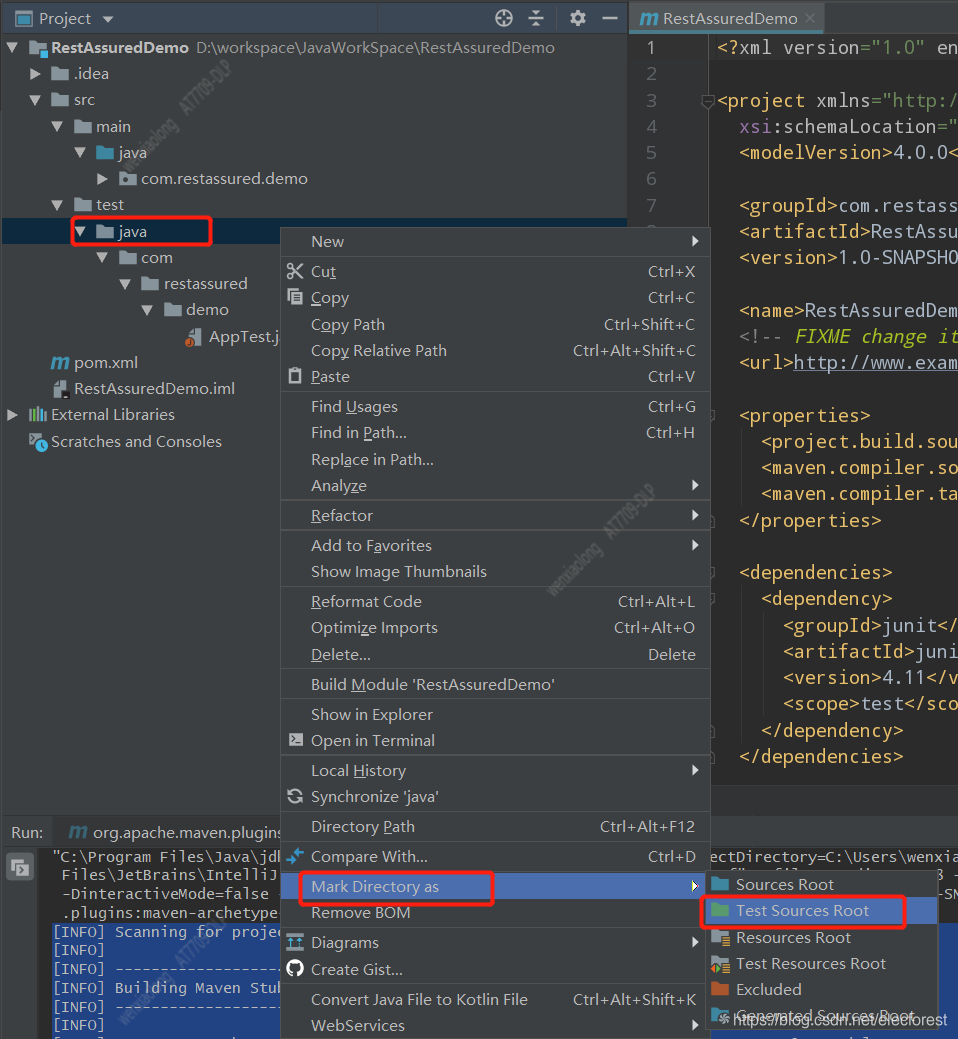Collapse the main folder arrow
The image size is (958, 1039).
tap(58, 127)
